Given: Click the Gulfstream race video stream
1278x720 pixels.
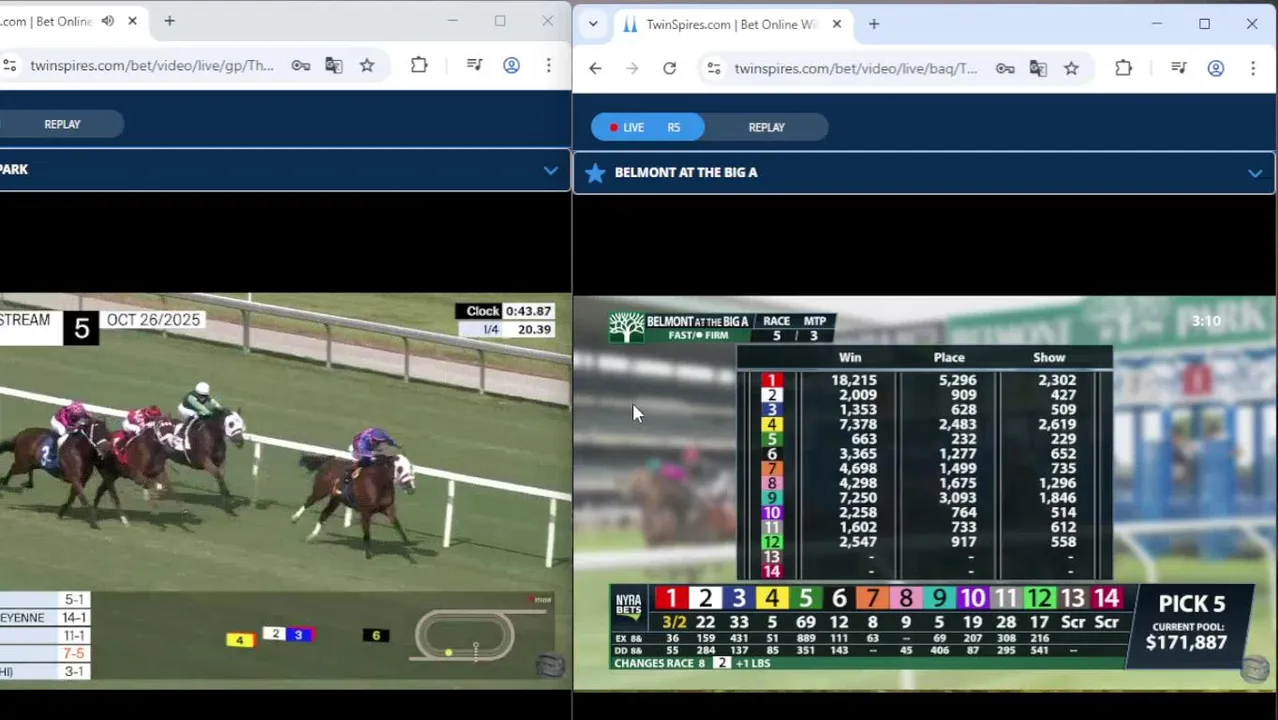Looking at the screenshot, I should (285, 490).
